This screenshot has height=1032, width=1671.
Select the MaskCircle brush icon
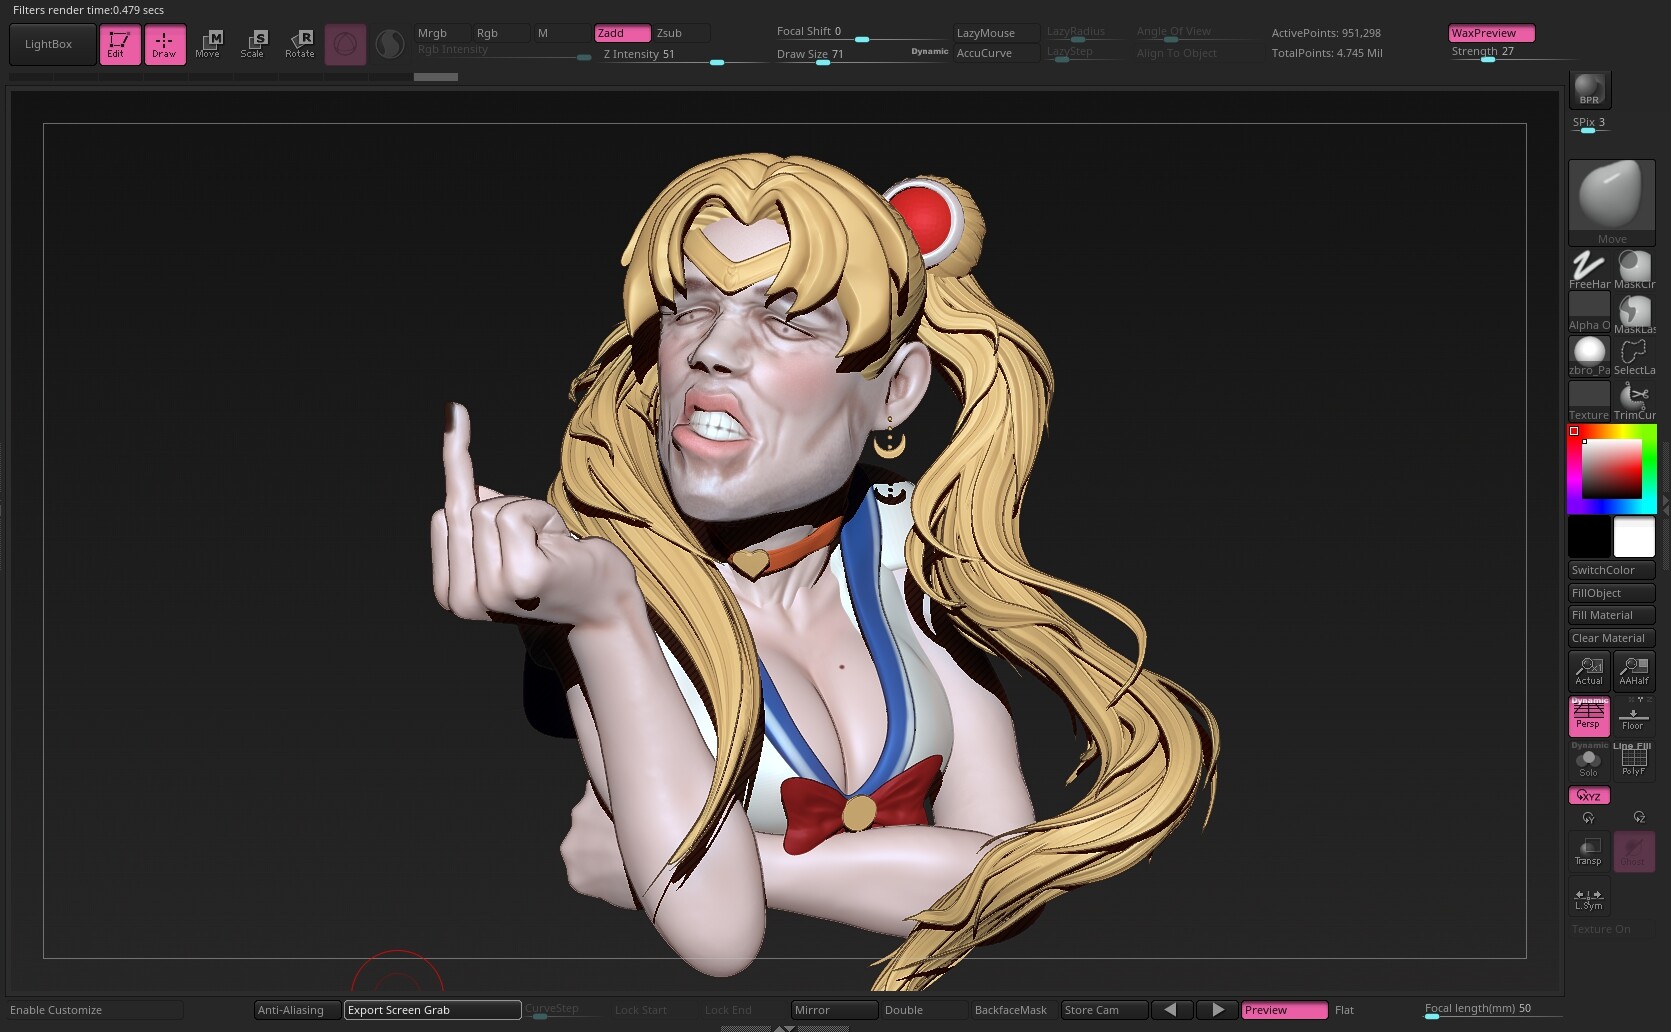pos(1634,270)
